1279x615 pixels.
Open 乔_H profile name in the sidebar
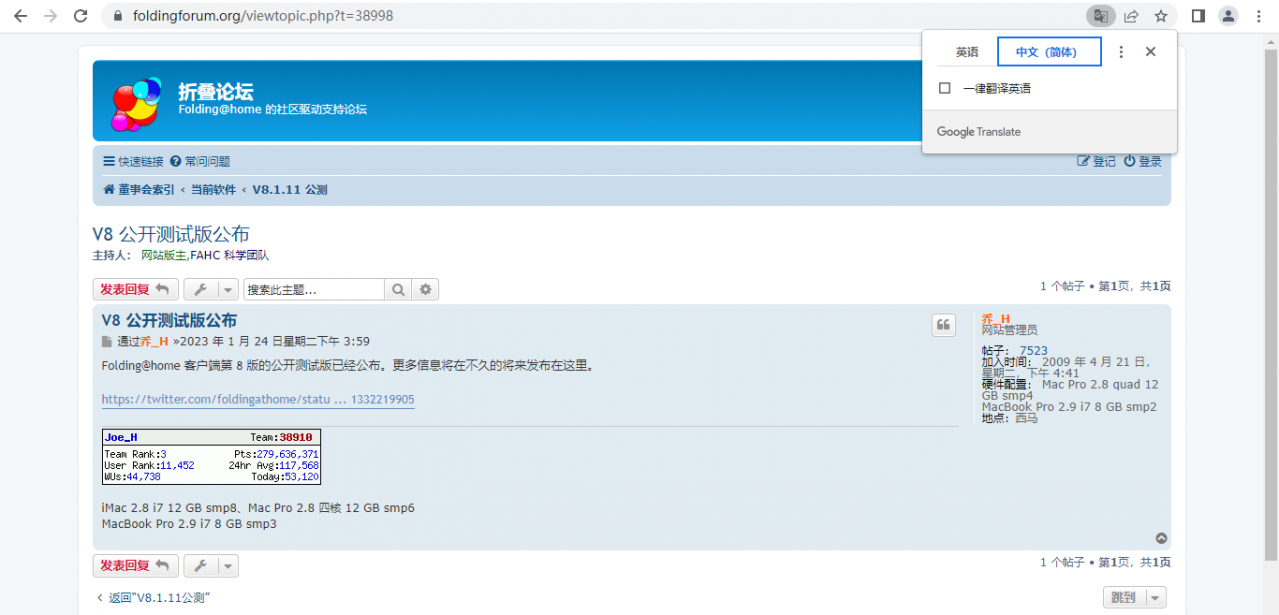(996, 318)
